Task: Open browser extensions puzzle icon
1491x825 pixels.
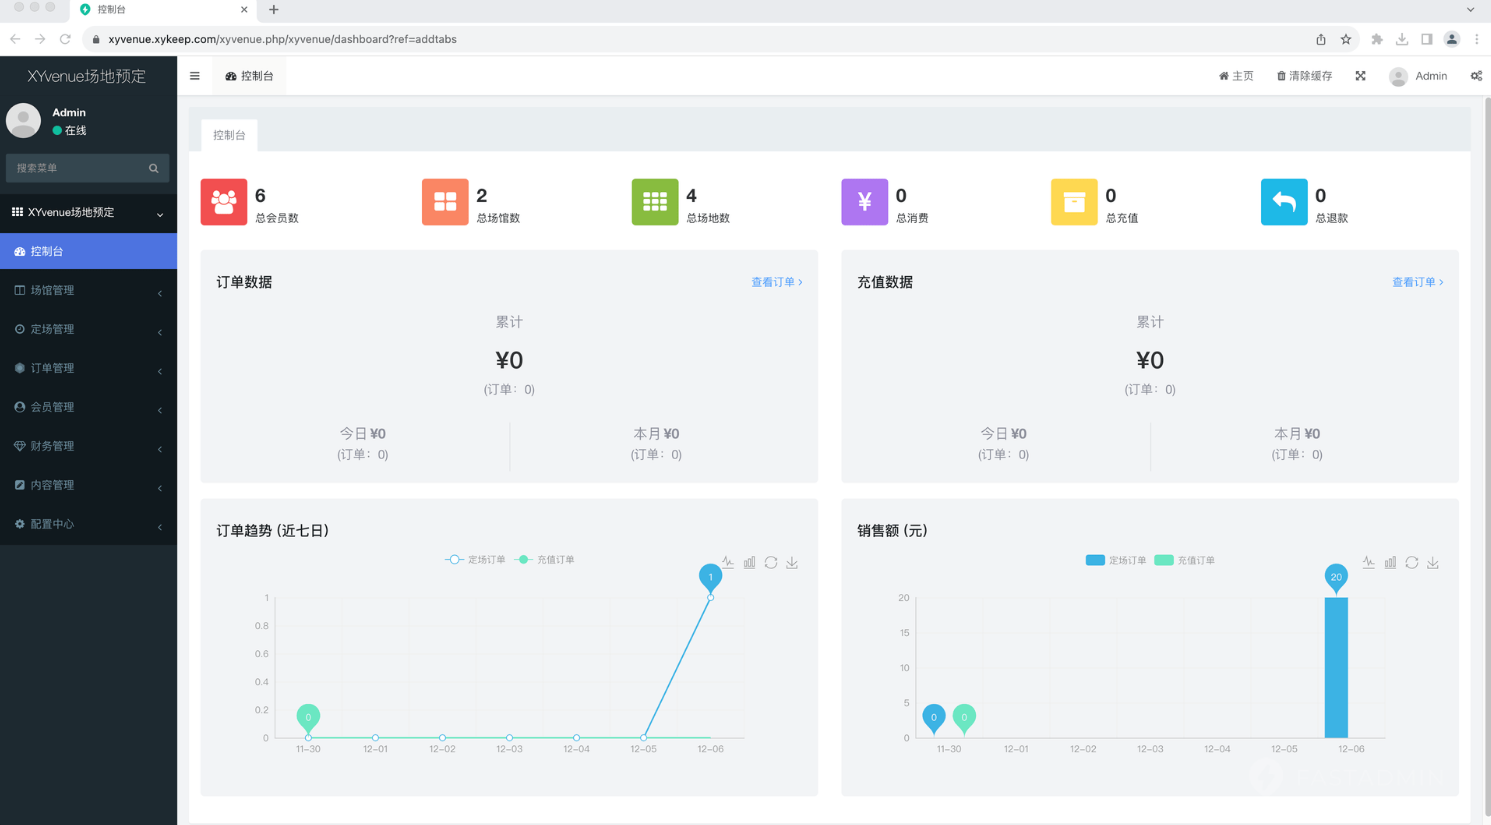Action: 1377,39
